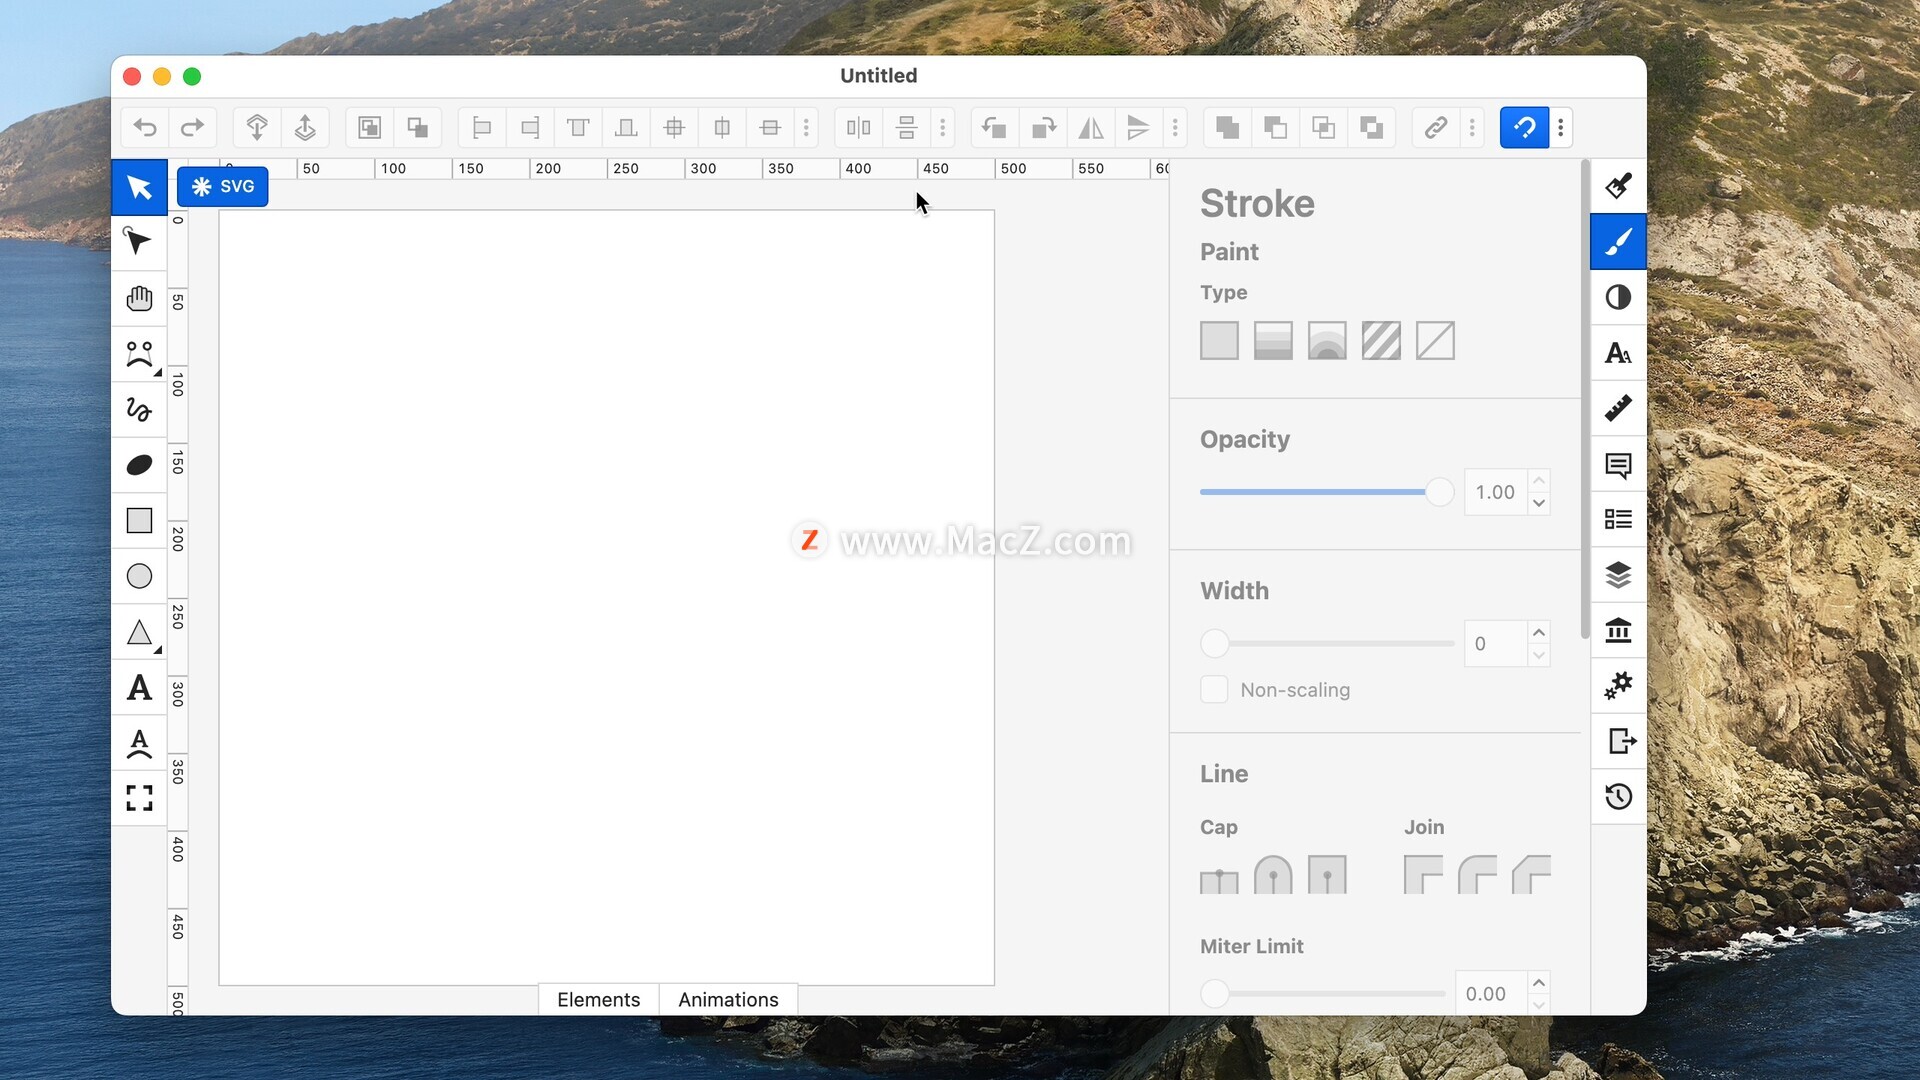Open the Export panel

point(1618,742)
